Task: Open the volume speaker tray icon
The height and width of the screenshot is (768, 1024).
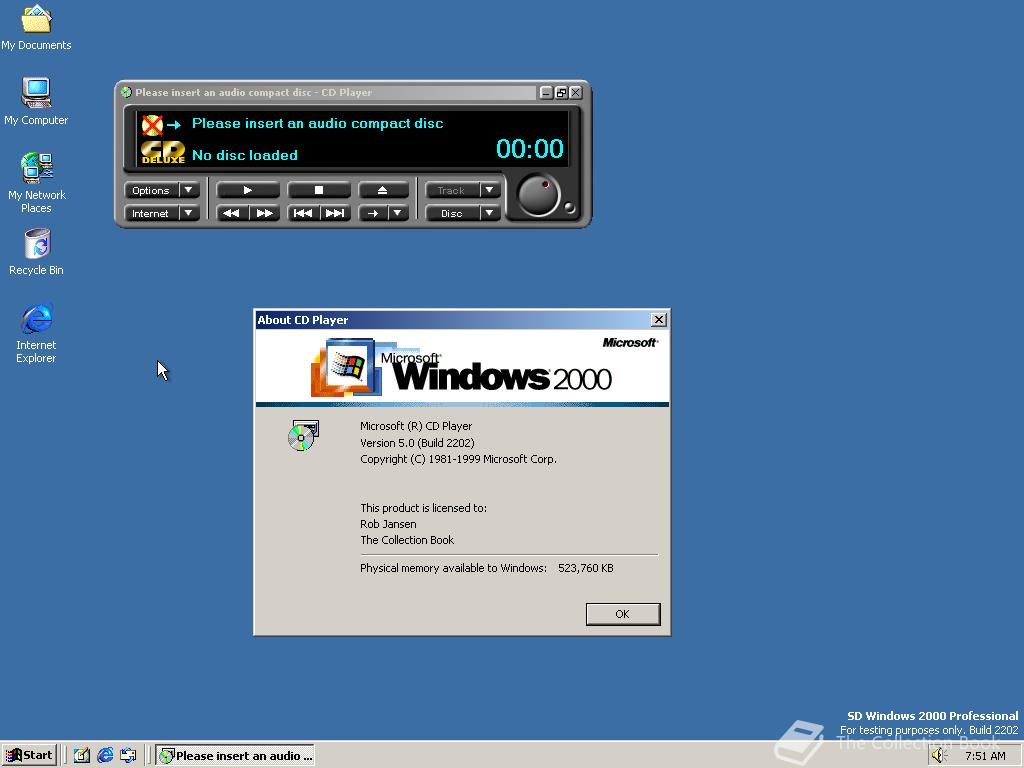Action: (x=939, y=756)
